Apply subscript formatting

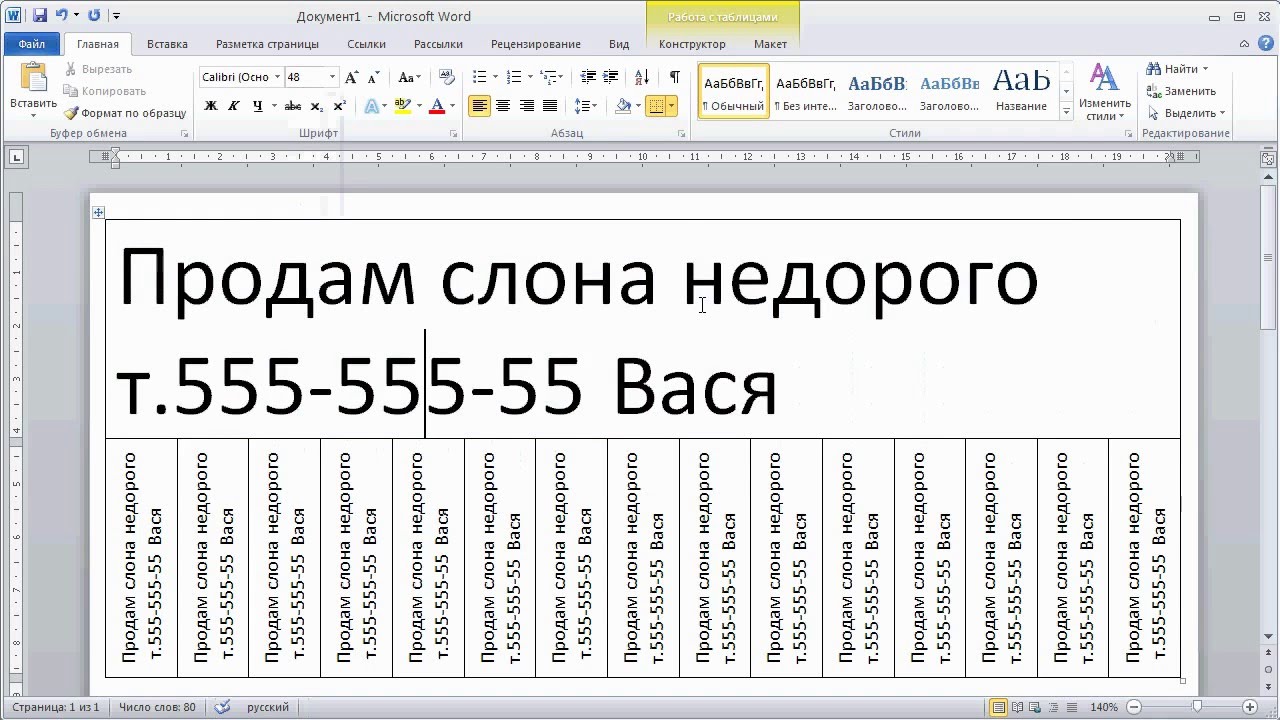click(317, 106)
